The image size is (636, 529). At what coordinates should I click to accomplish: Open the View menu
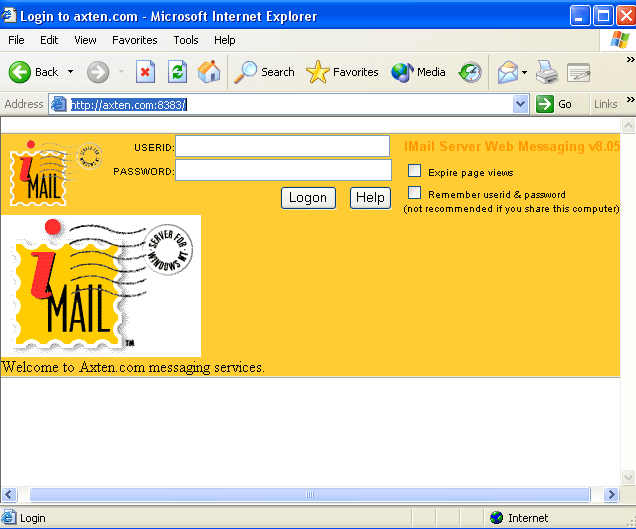85,40
